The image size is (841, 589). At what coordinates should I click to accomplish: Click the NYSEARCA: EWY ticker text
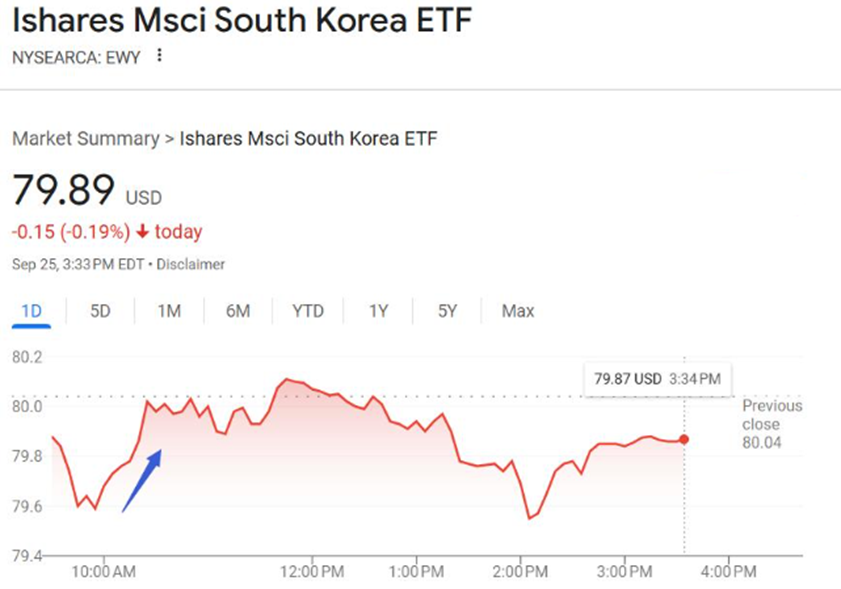[x=76, y=57]
